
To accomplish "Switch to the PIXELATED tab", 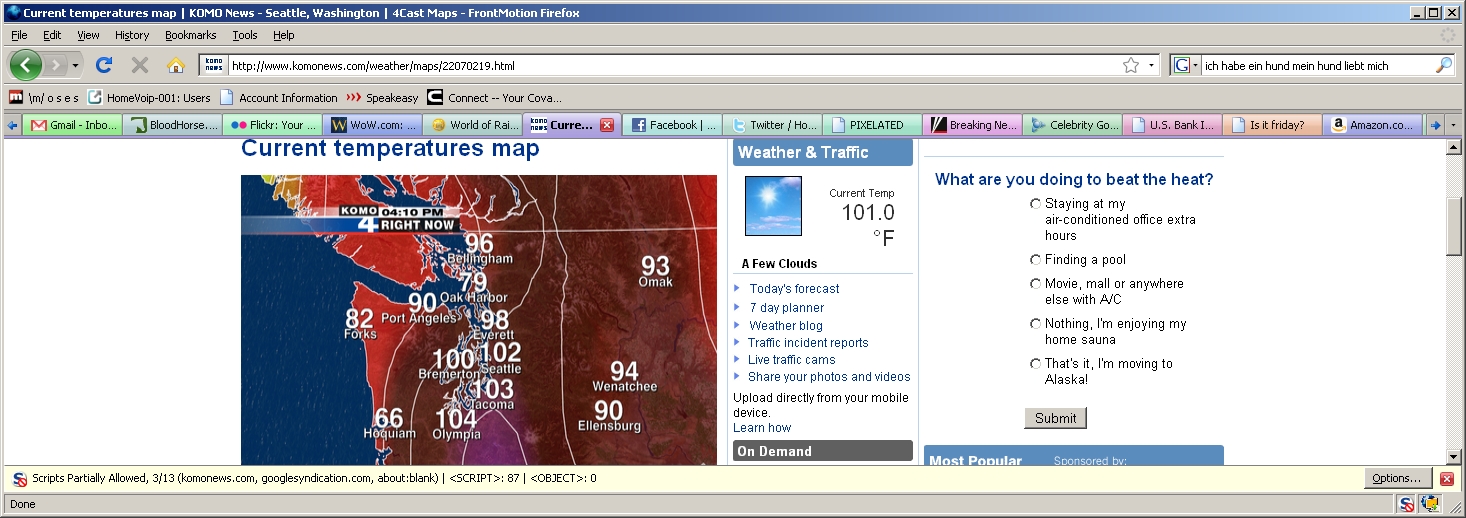I will click(x=873, y=125).
